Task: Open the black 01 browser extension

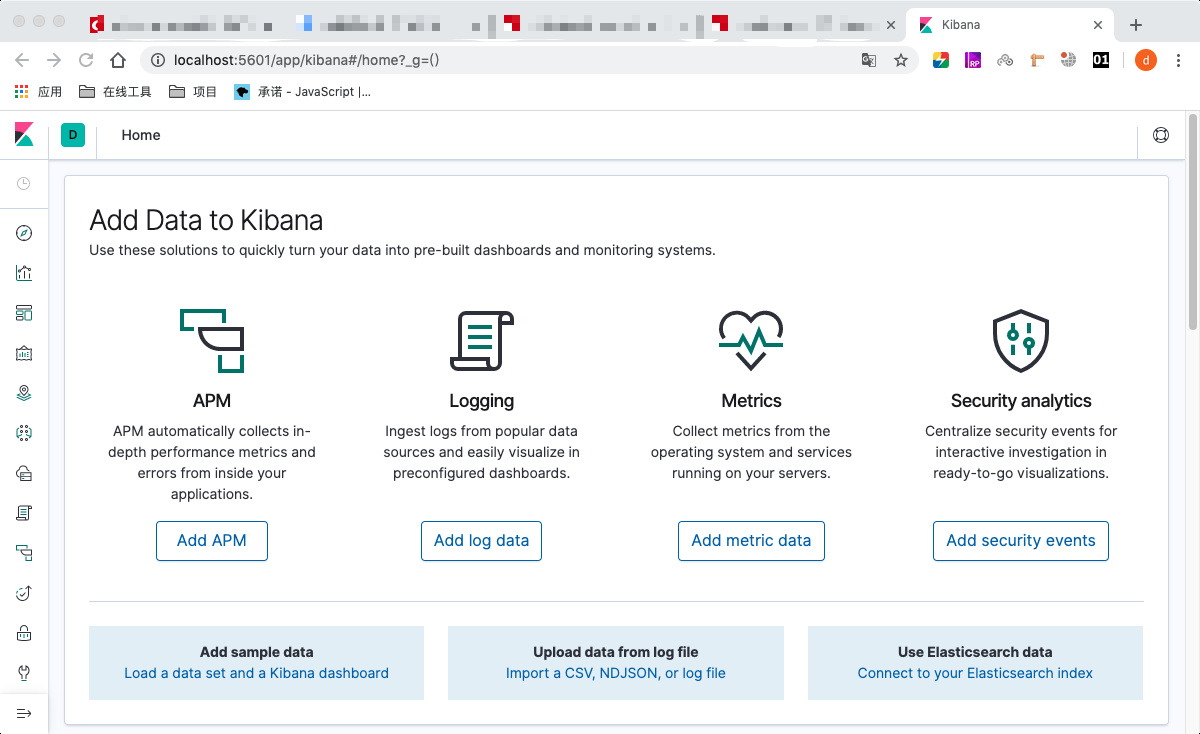Action: 1101,60
